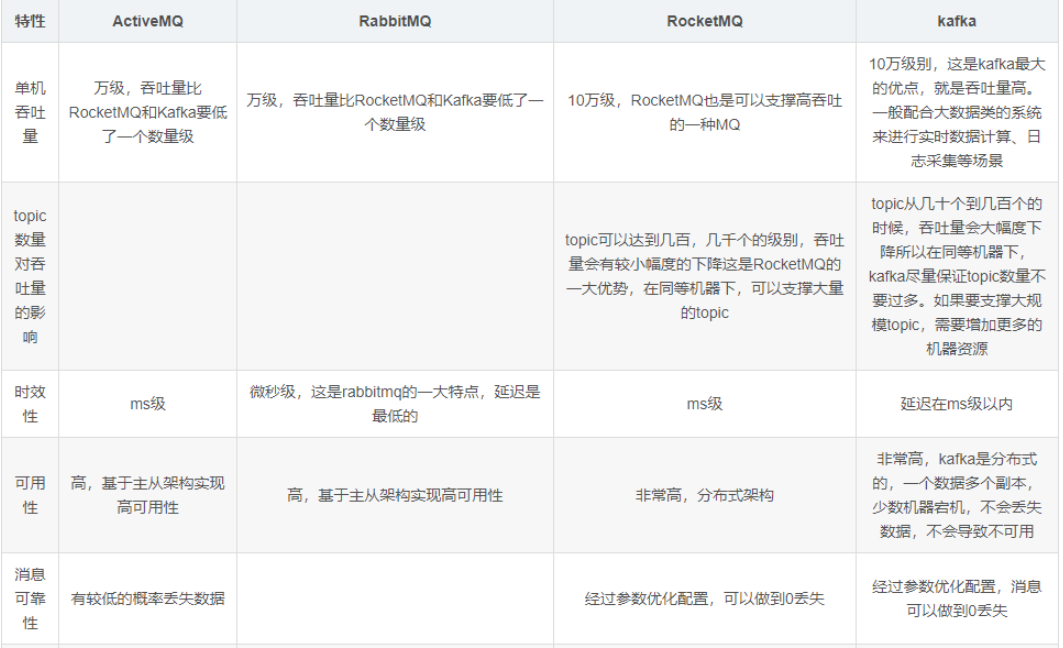
Task: Click ActiveMQ cell 有较低的概率丢失数据
Action: pyautogui.click(x=148, y=599)
